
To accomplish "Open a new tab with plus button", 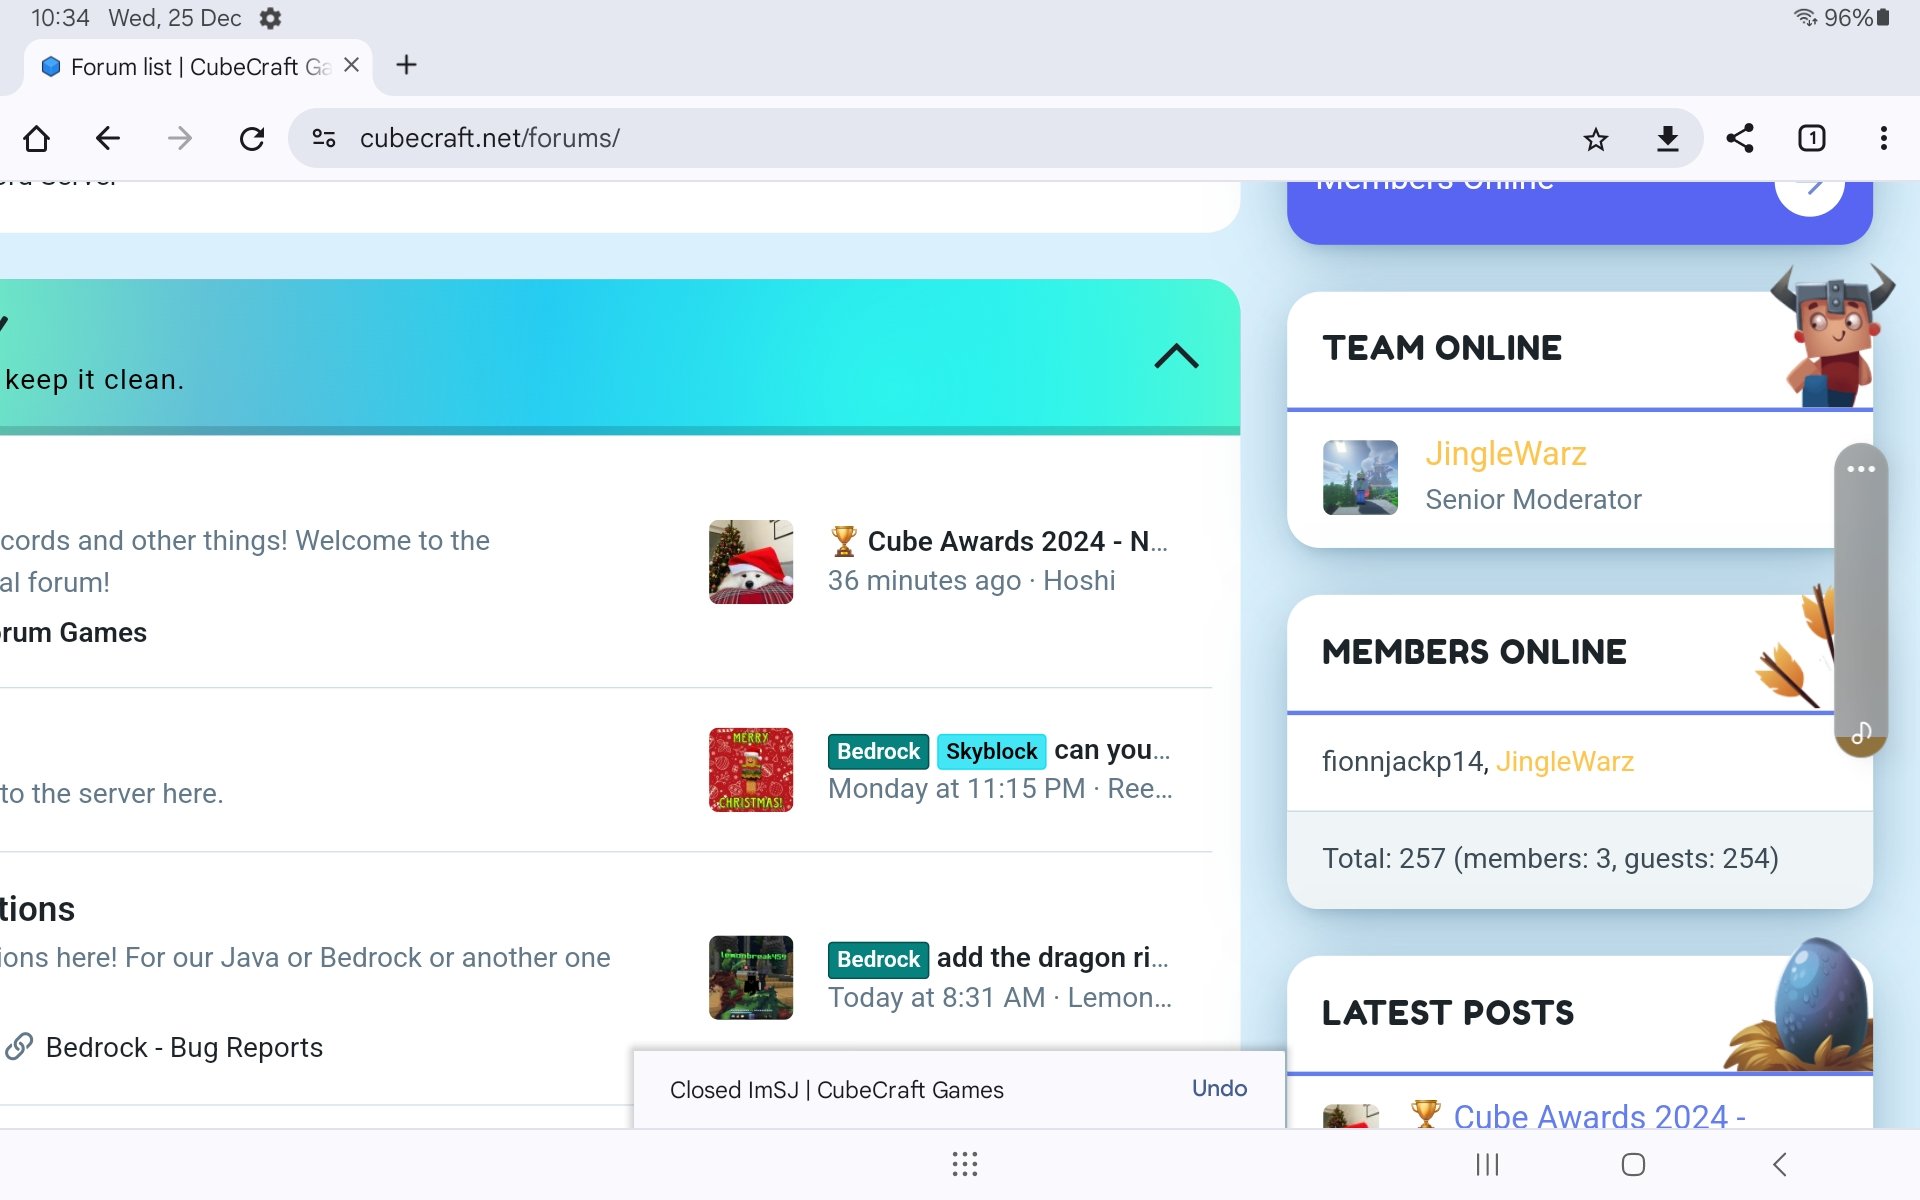I will [x=406, y=65].
